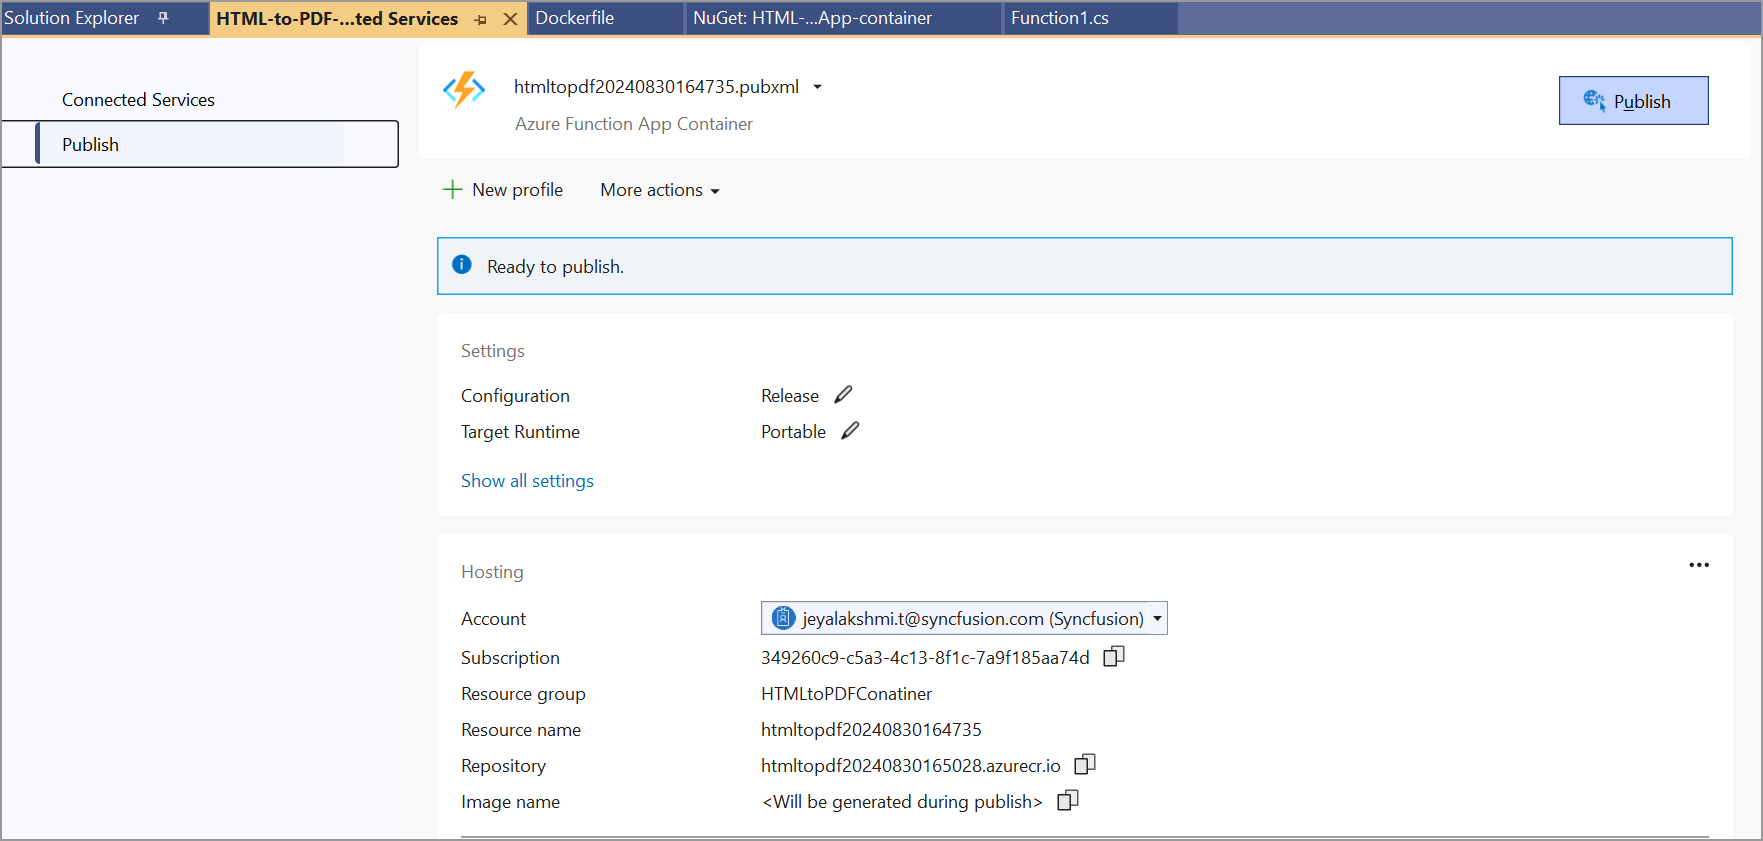
Task: Click the pin icon on the HTML-to-PDF tab
Action: (x=481, y=19)
